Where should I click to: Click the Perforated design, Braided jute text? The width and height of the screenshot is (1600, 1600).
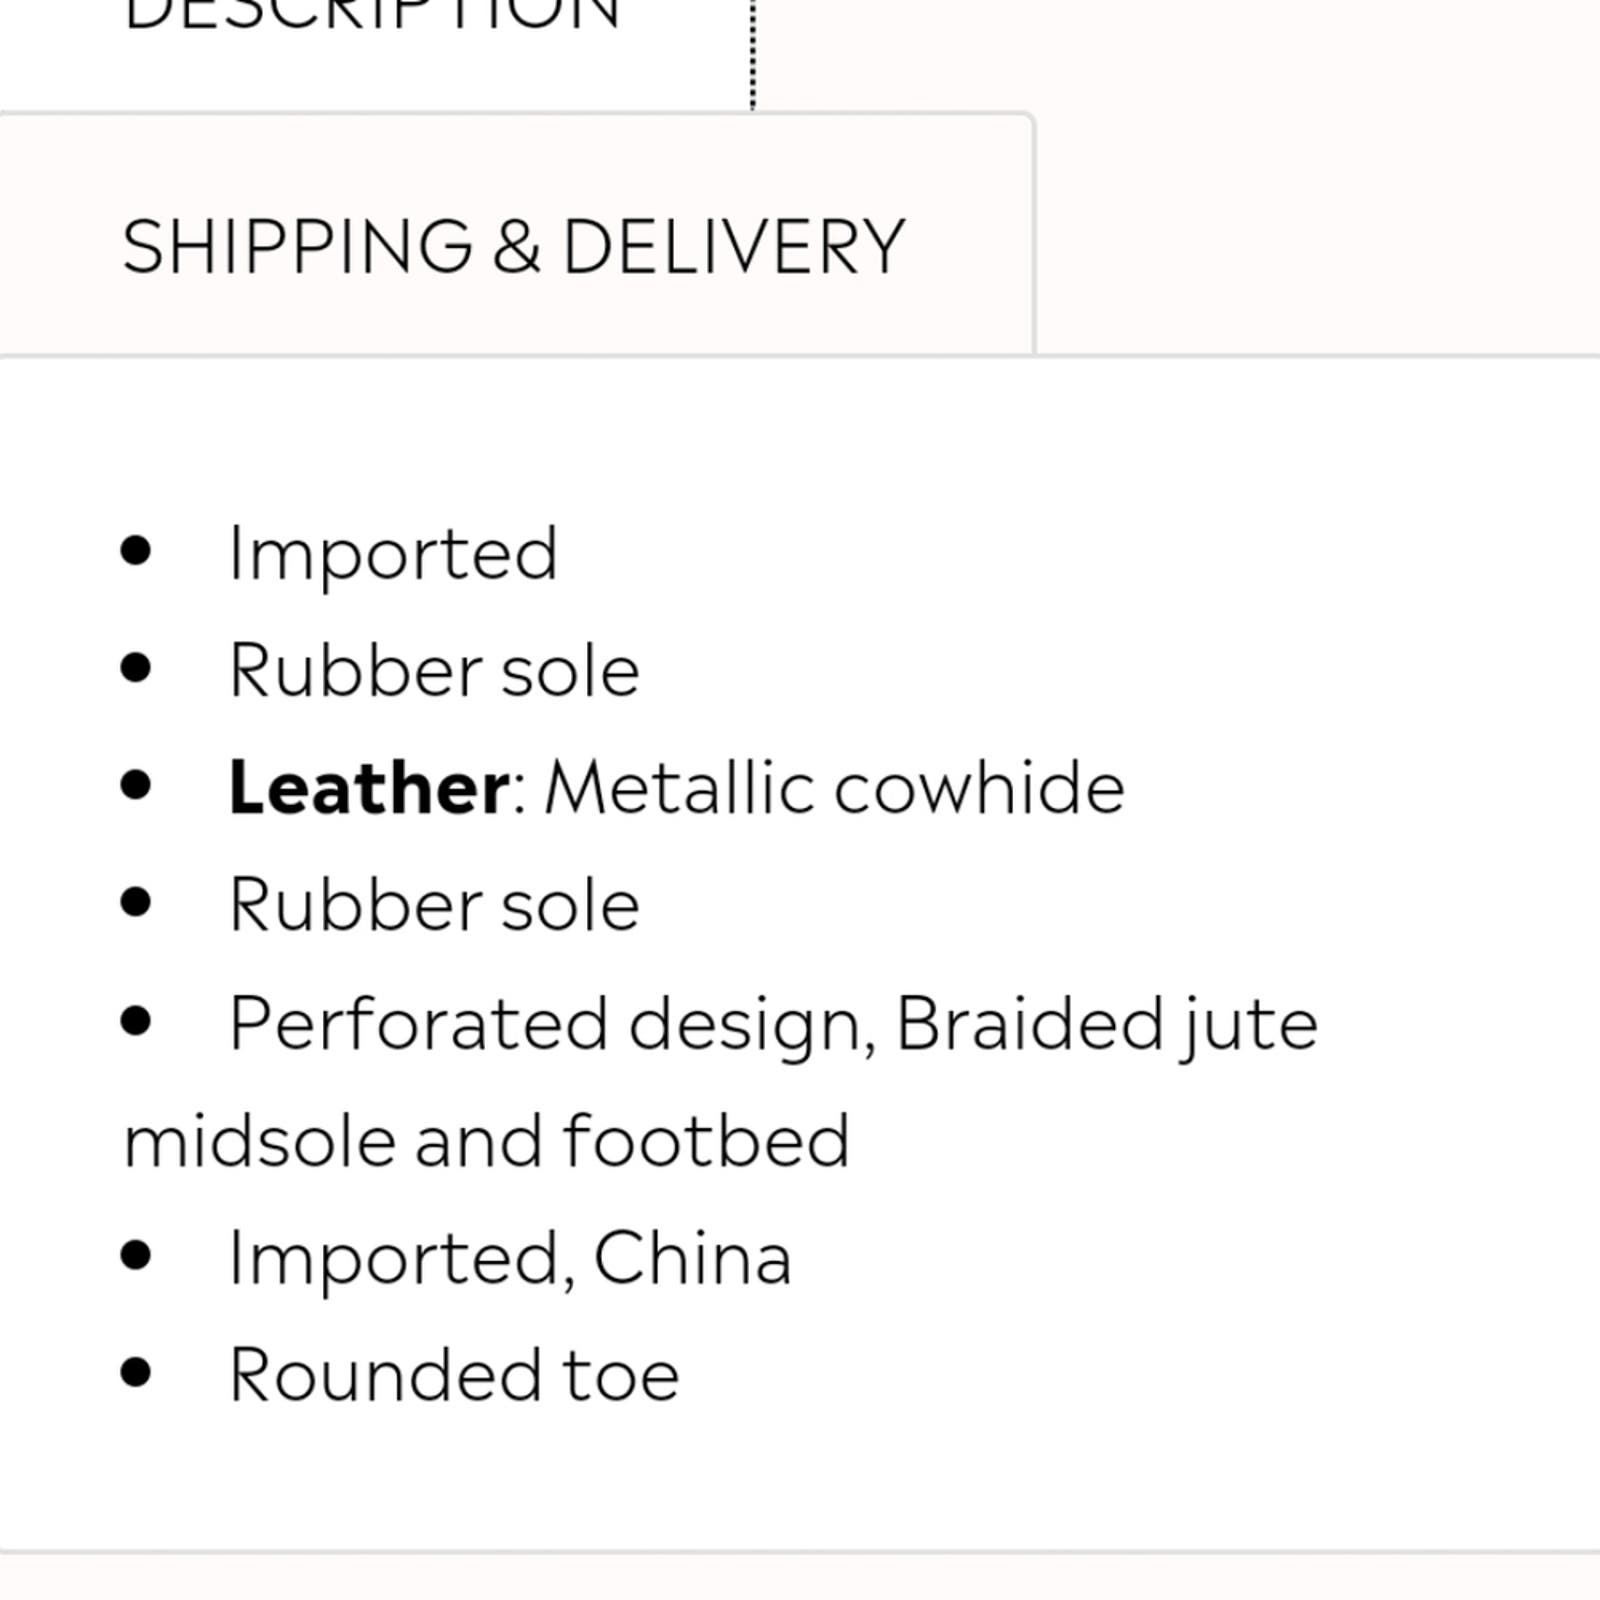pos(773,1024)
